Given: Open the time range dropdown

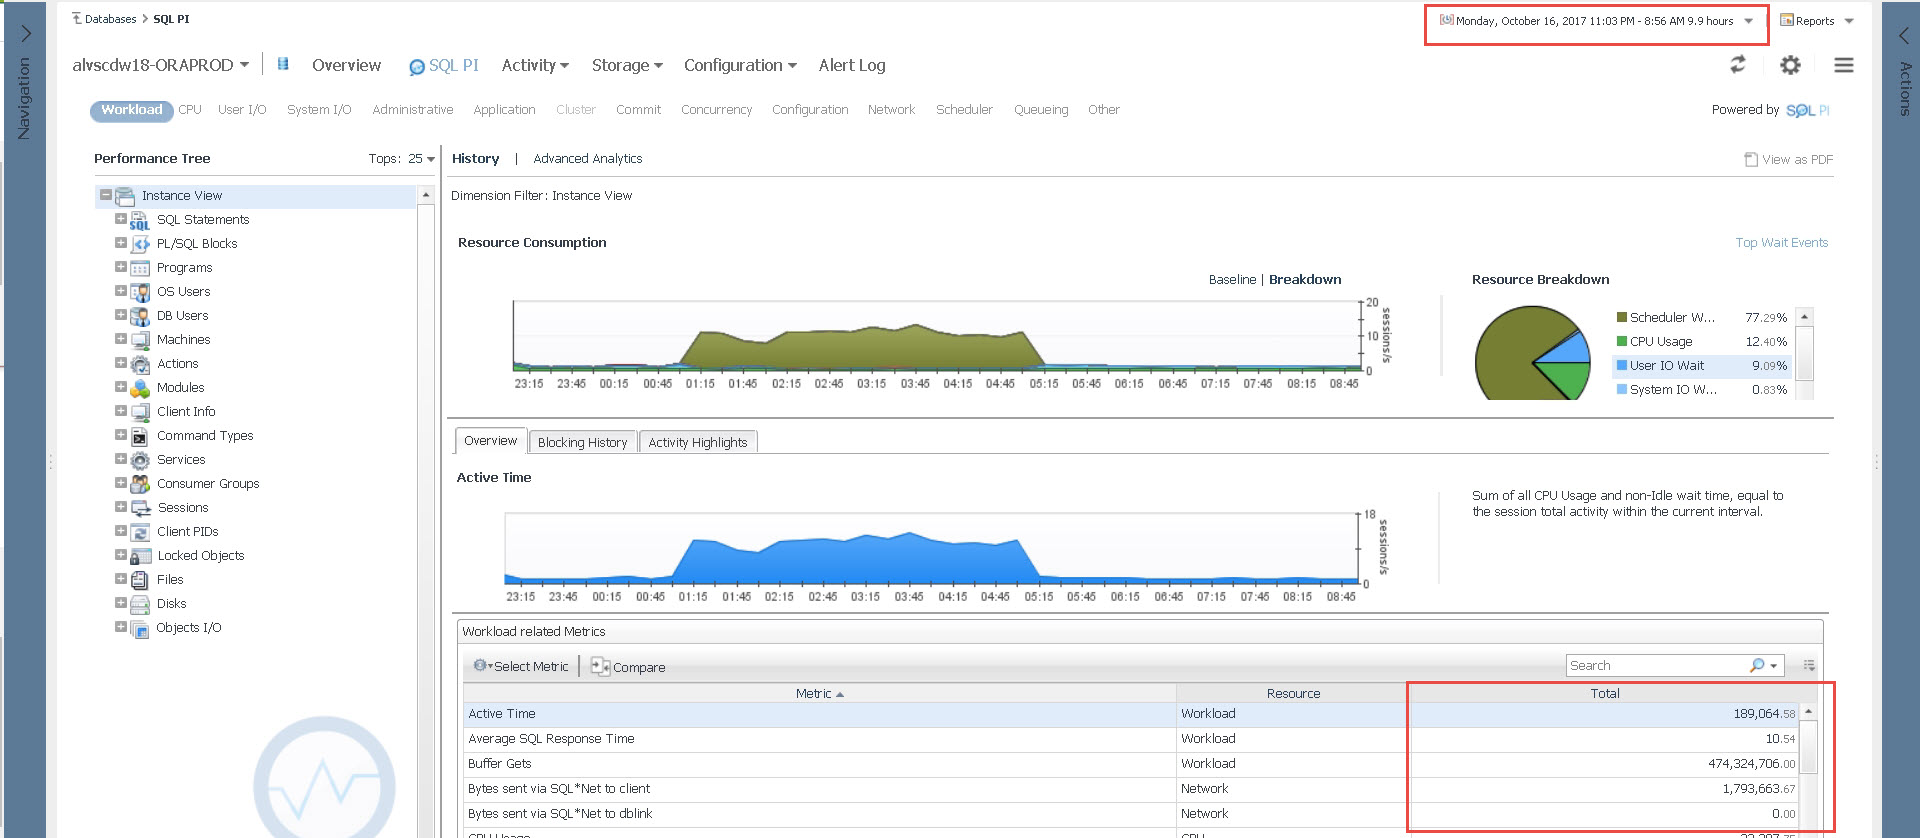Looking at the screenshot, I should 1749,21.
